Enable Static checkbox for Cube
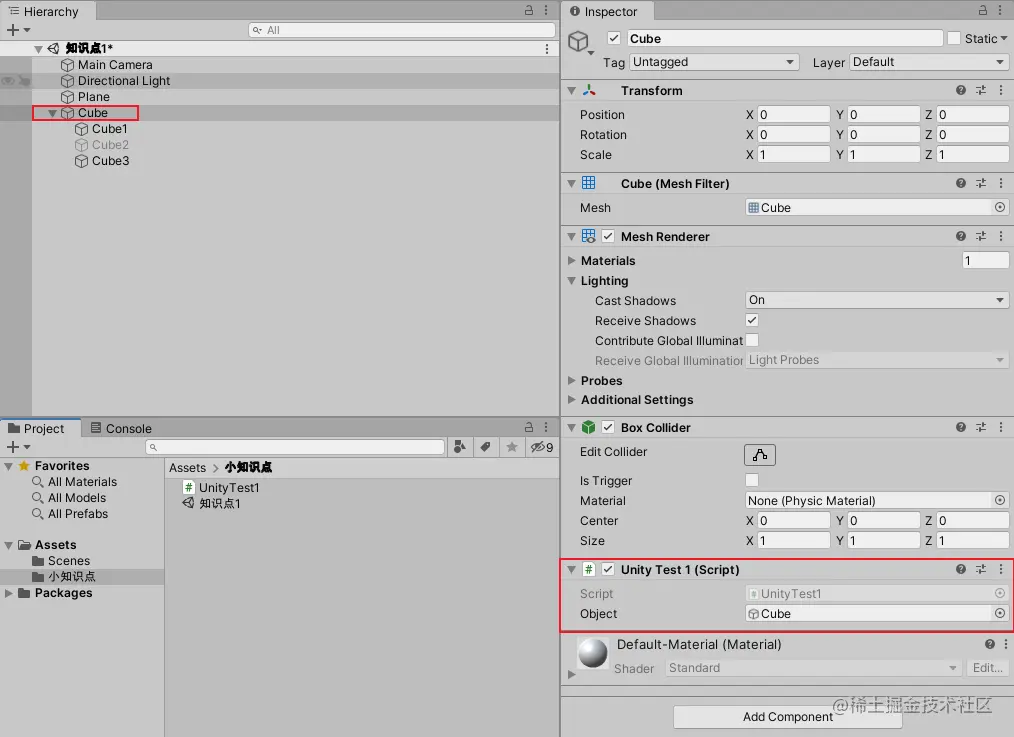Image resolution: width=1014 pixels, height=737 pixels. coord(954,38)
